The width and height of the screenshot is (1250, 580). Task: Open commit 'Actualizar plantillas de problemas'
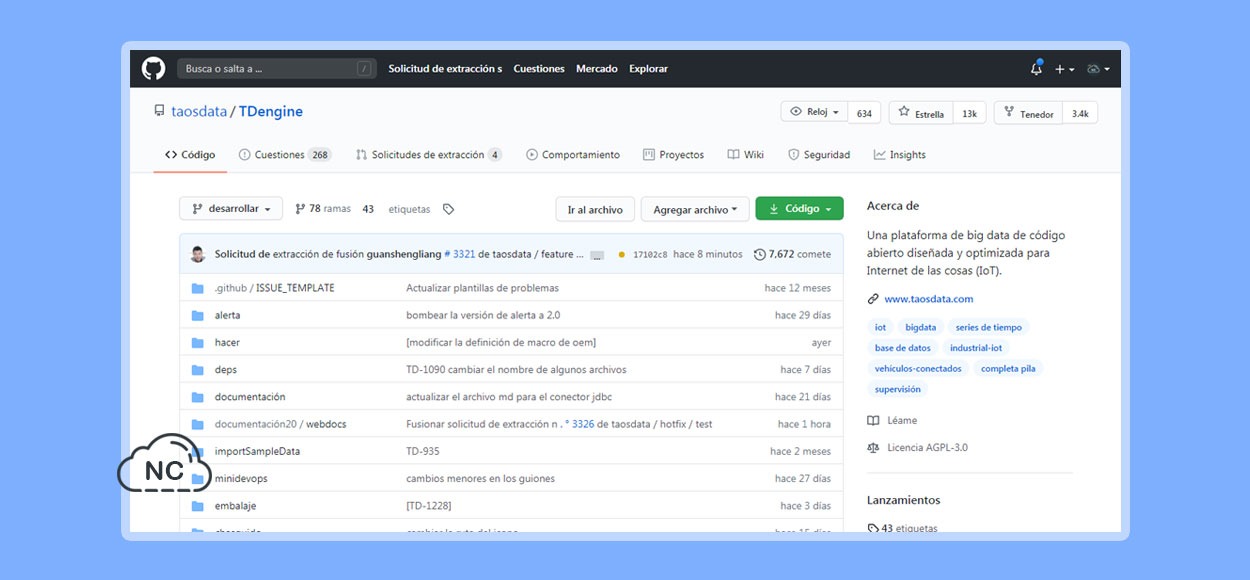[x=482, y=288]
